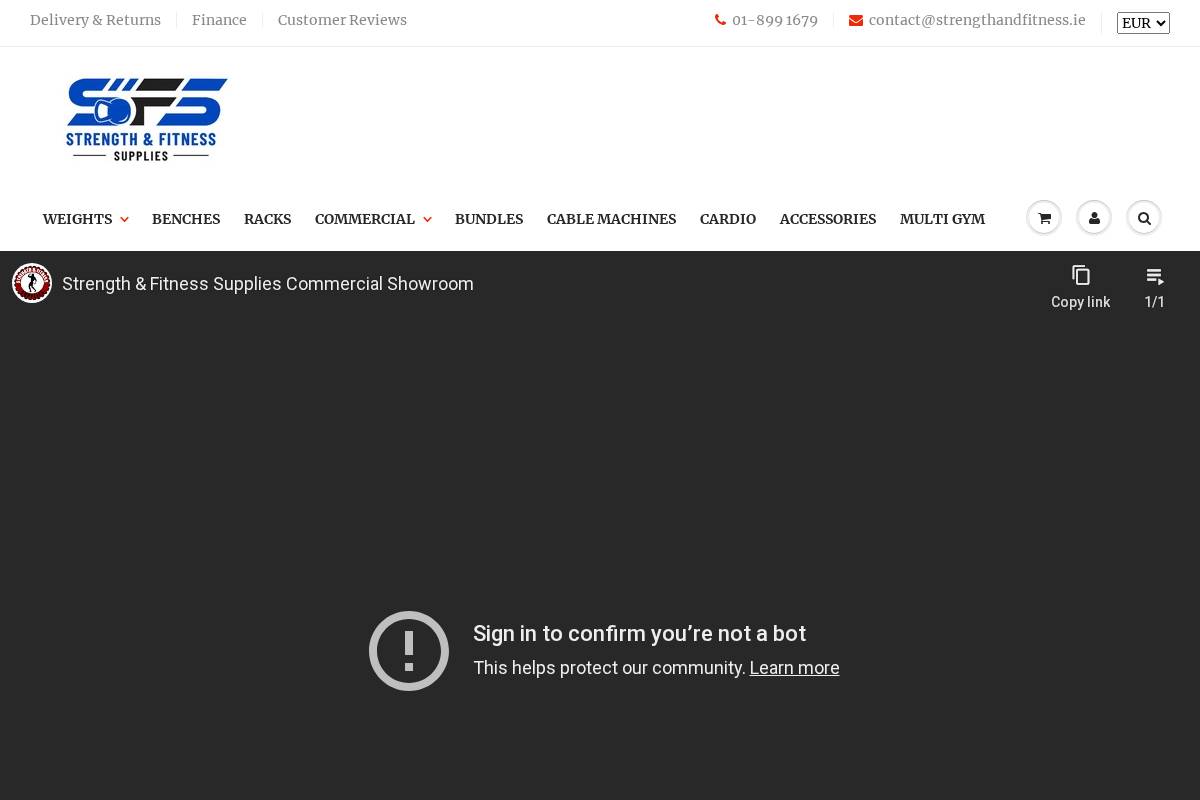Click the phone icon beside 01-899 1679
Image resolution: width=1200 pixels, height=800 pixels.
click(720, 20)
